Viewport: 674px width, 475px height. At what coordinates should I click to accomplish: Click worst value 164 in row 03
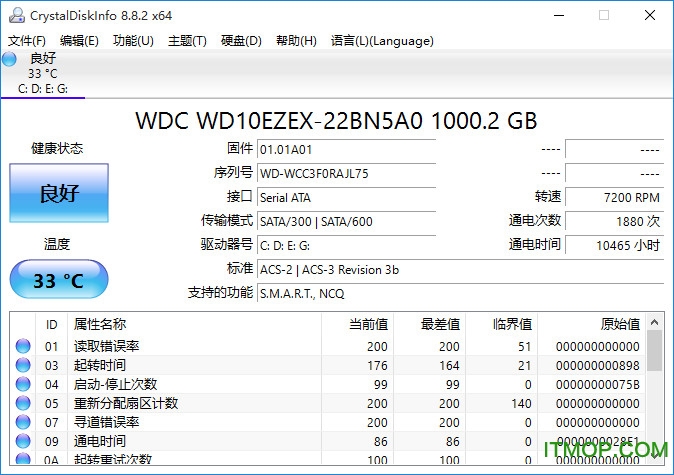[449, 365]
